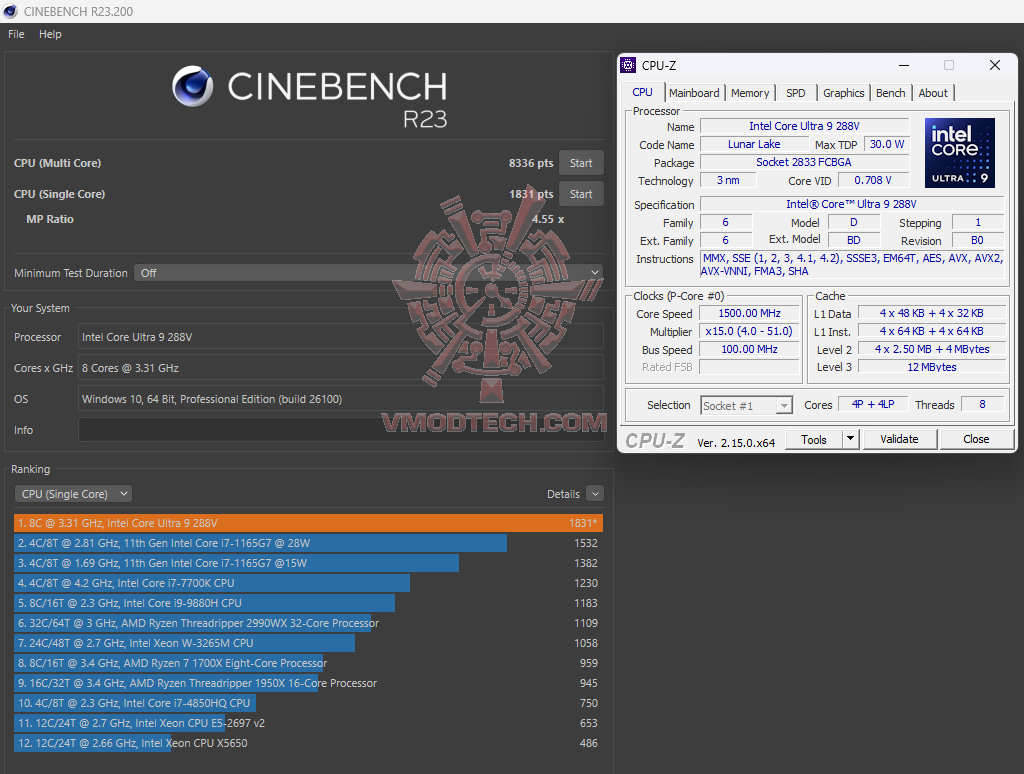Click the OS field Windows 10 64 Bit
1024x774 pixels.
point(341,398)
